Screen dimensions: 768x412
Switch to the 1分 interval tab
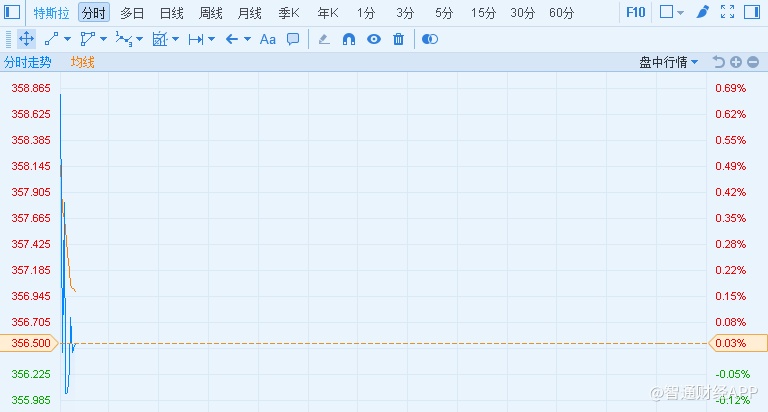(x=366, y=13)
